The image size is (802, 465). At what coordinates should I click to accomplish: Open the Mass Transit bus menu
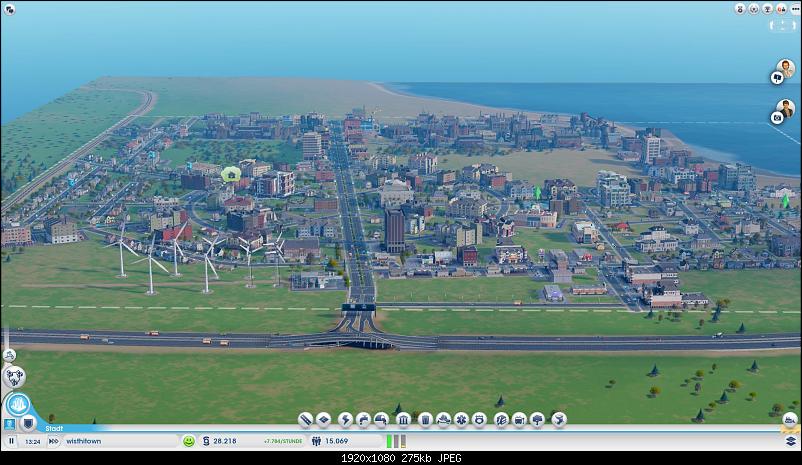pos(519,420)
